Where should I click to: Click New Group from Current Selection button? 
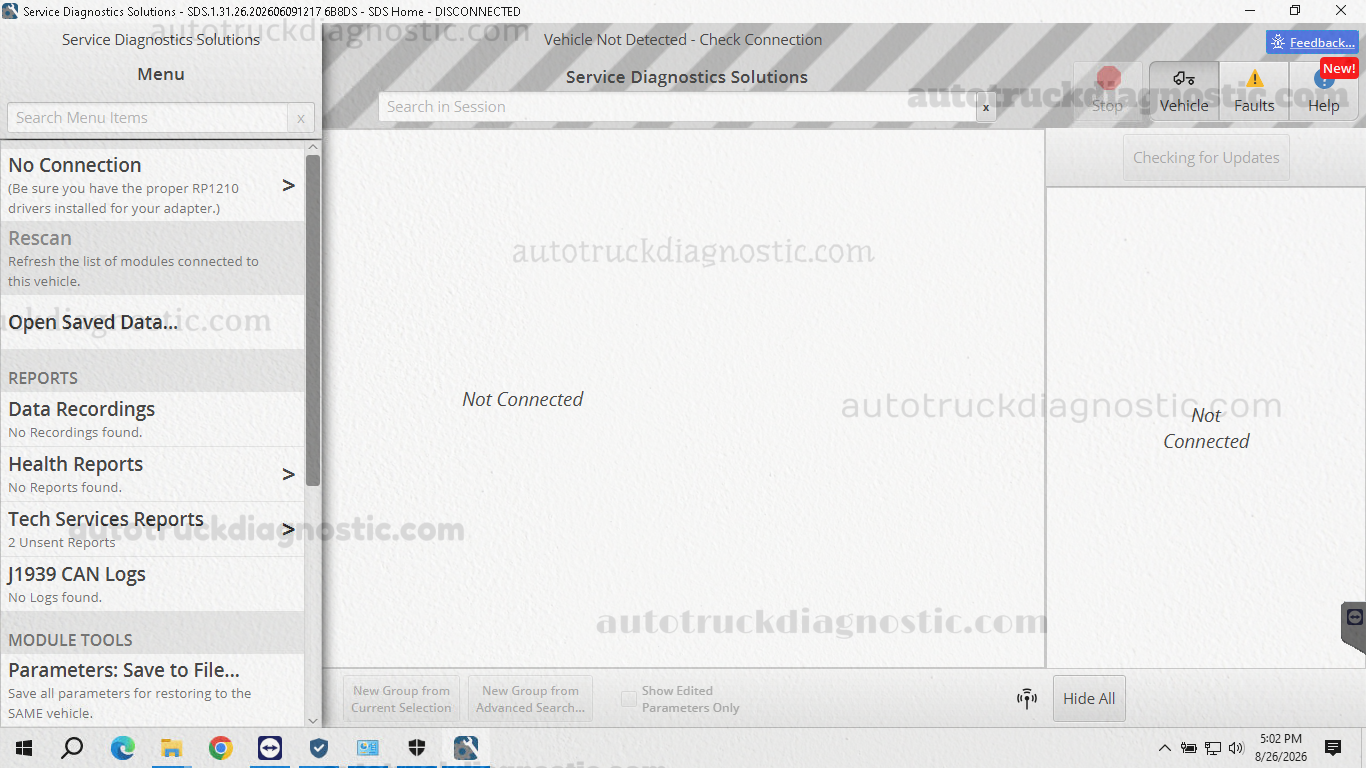pos(401,699)
